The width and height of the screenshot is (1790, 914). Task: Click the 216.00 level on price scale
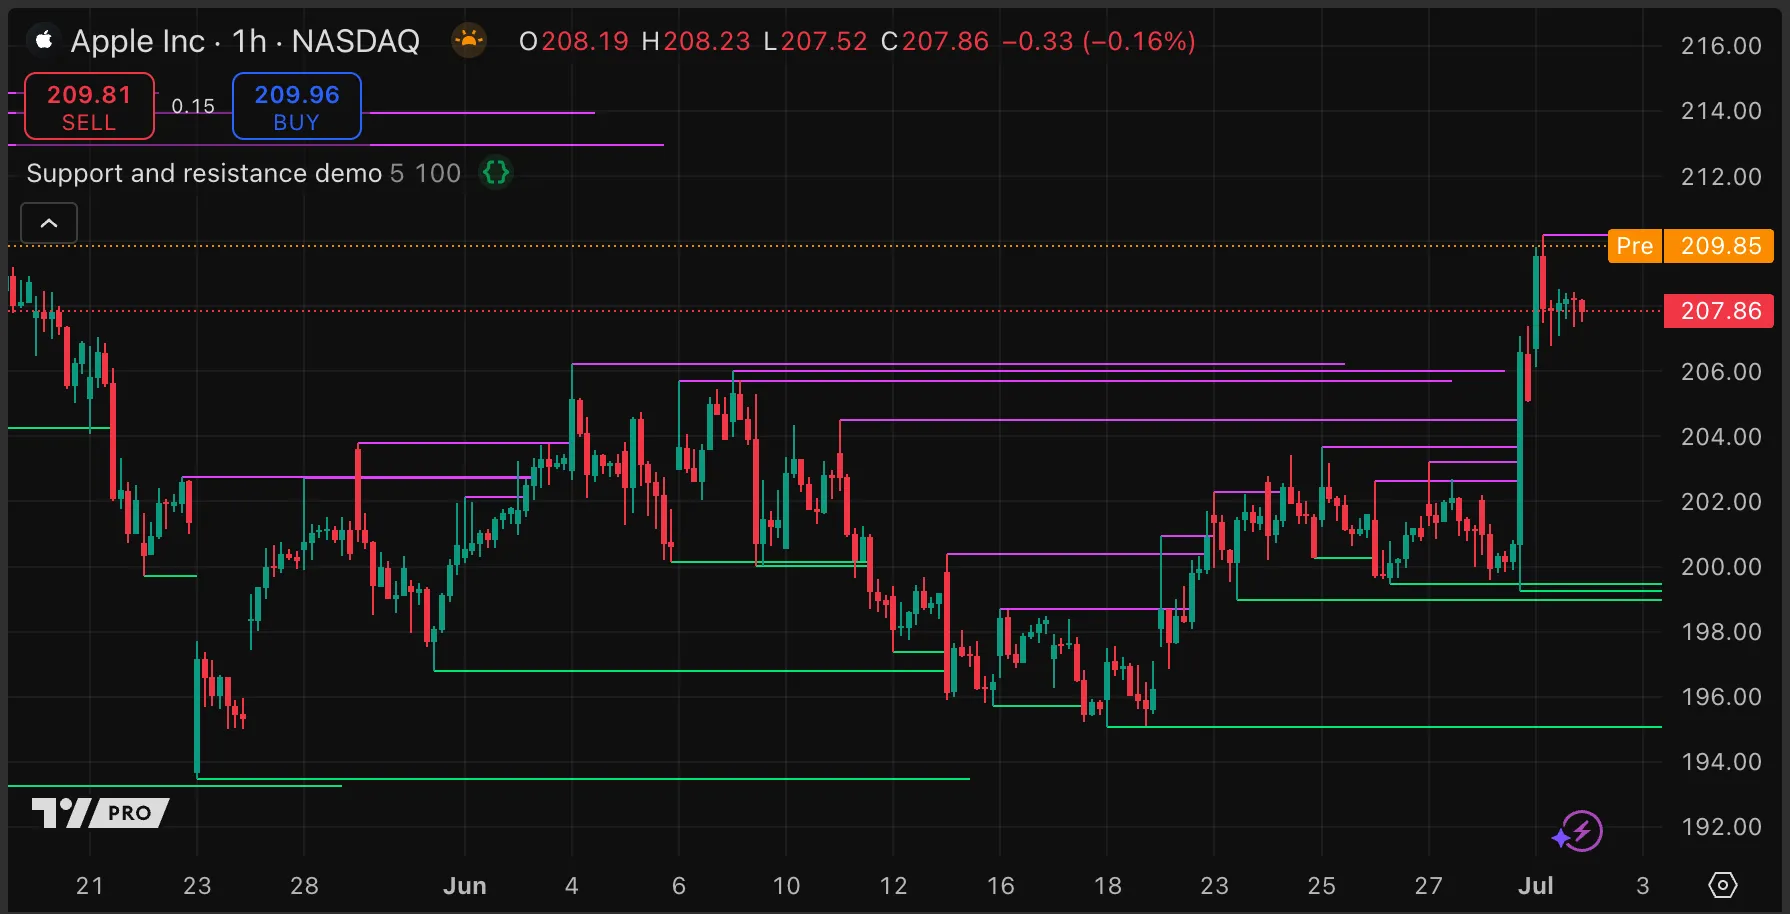[x=1720, y=46]
